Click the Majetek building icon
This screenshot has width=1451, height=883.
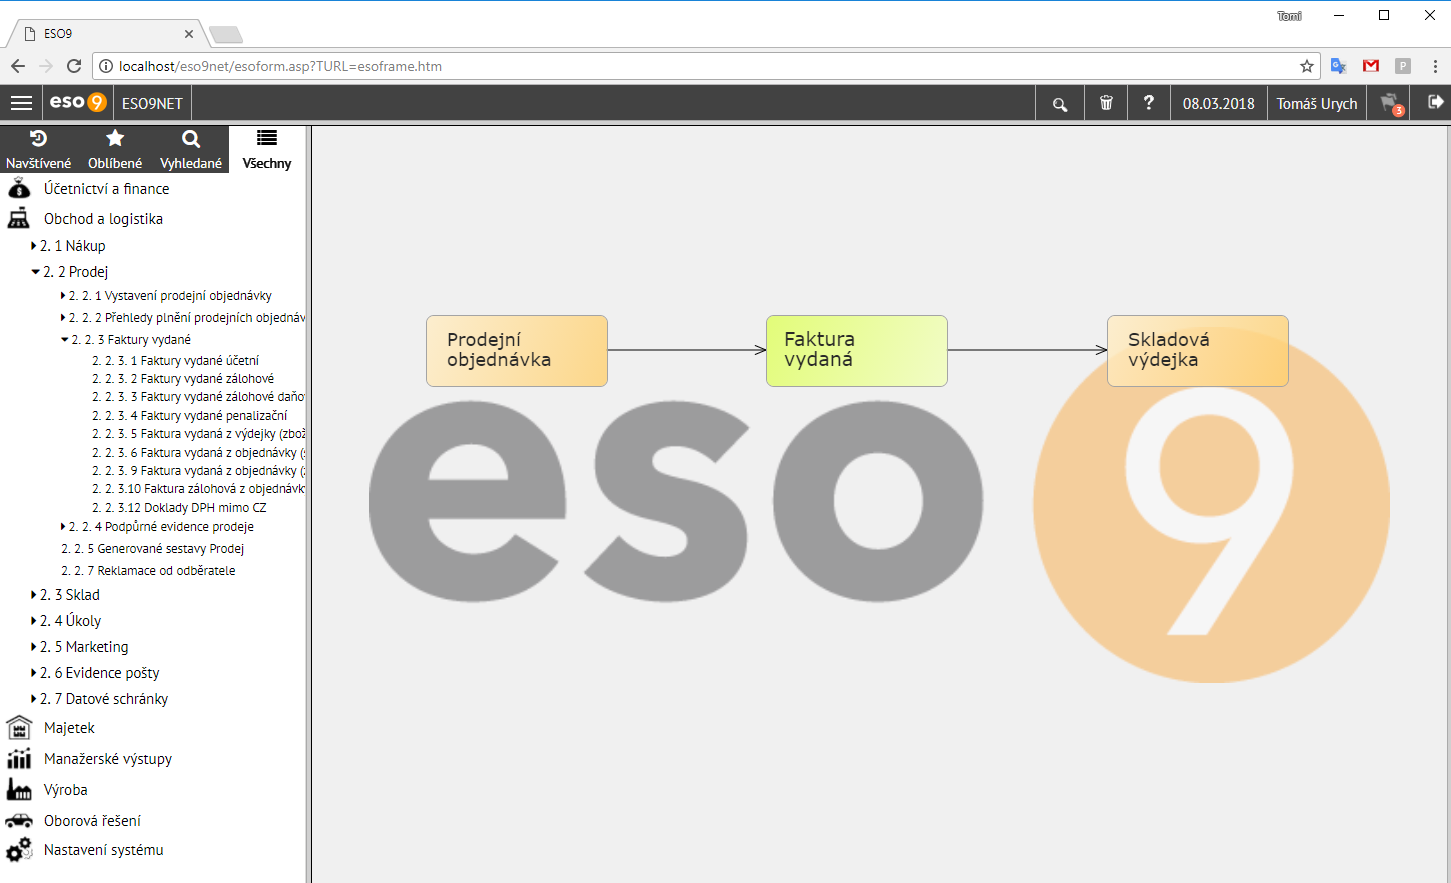(x=19, y=728)
